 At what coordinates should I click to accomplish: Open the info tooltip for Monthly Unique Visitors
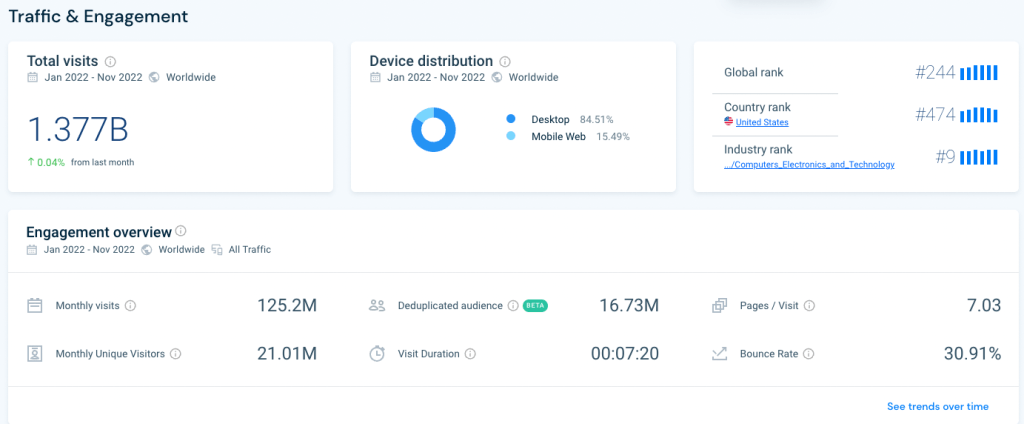point(176,354)
